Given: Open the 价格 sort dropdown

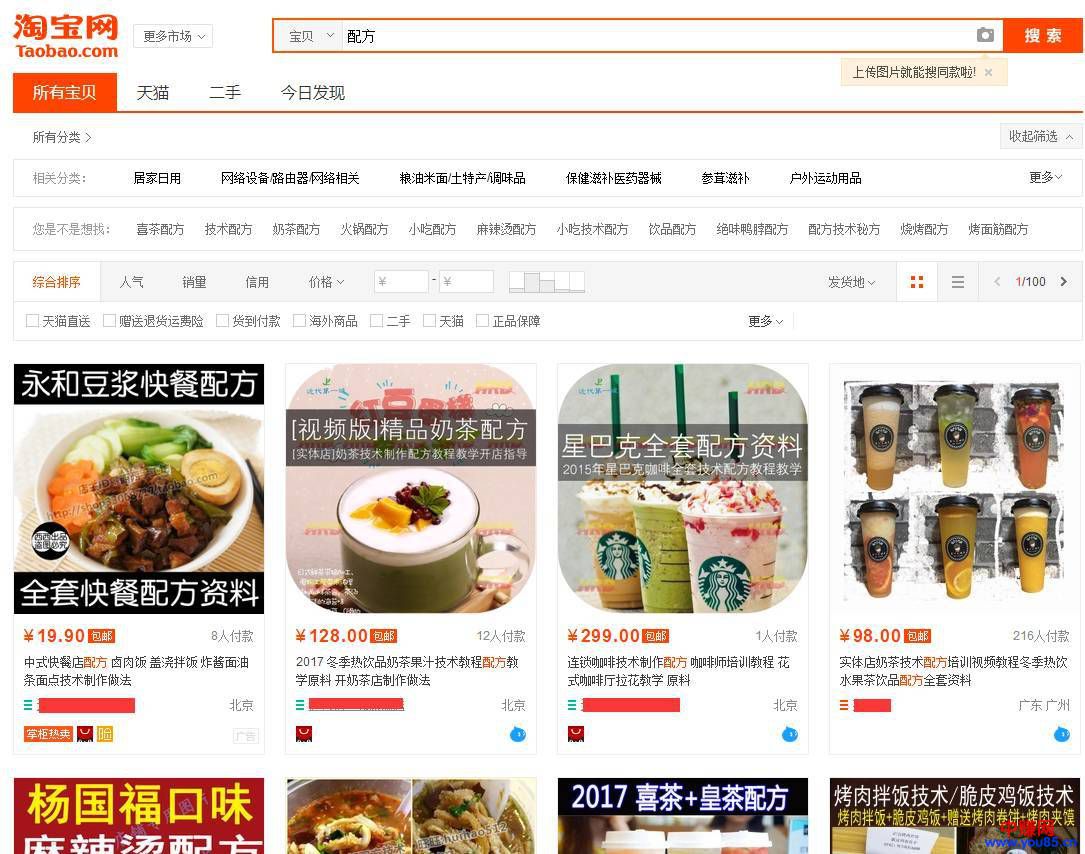Looking at the screenshot, I should click(x=326, y=282).
